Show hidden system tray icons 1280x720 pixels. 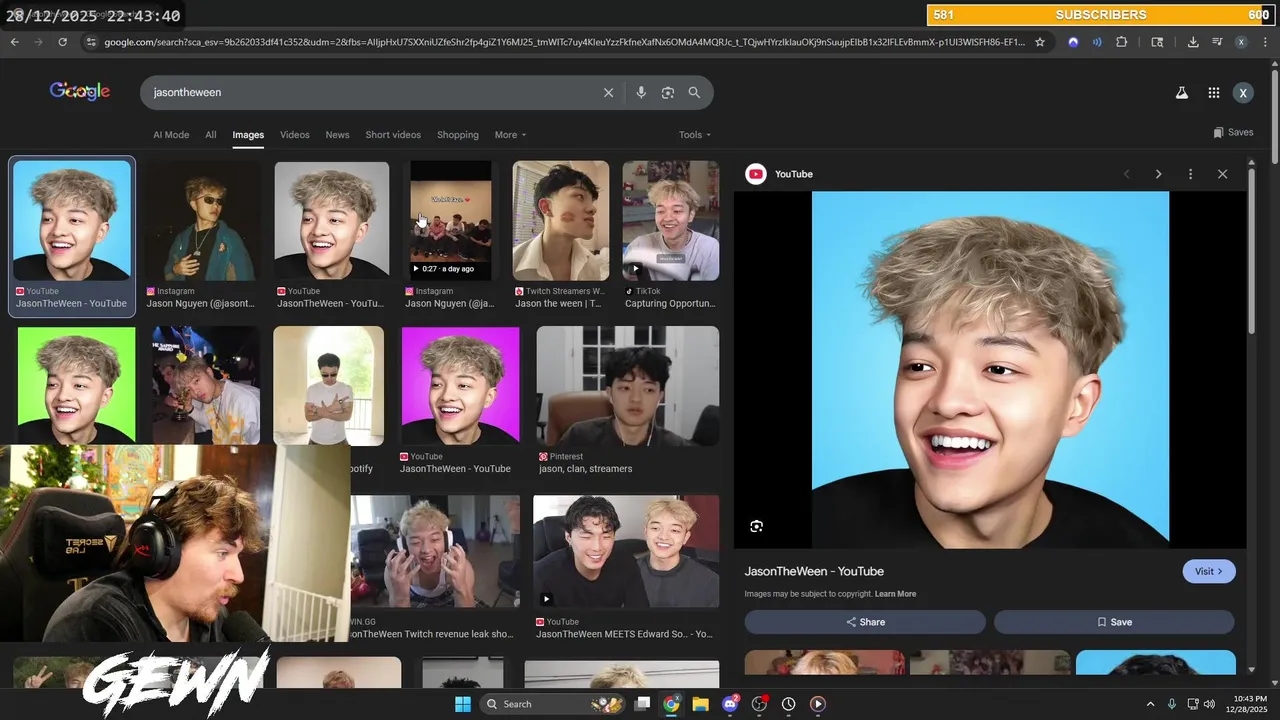pyautogui.click(x=1150, y=704)
